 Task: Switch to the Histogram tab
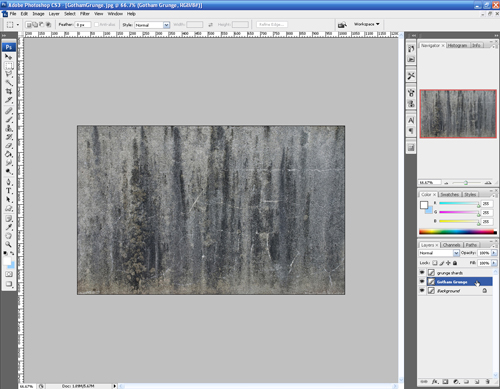pyautogui.click(x=457, y=45)
